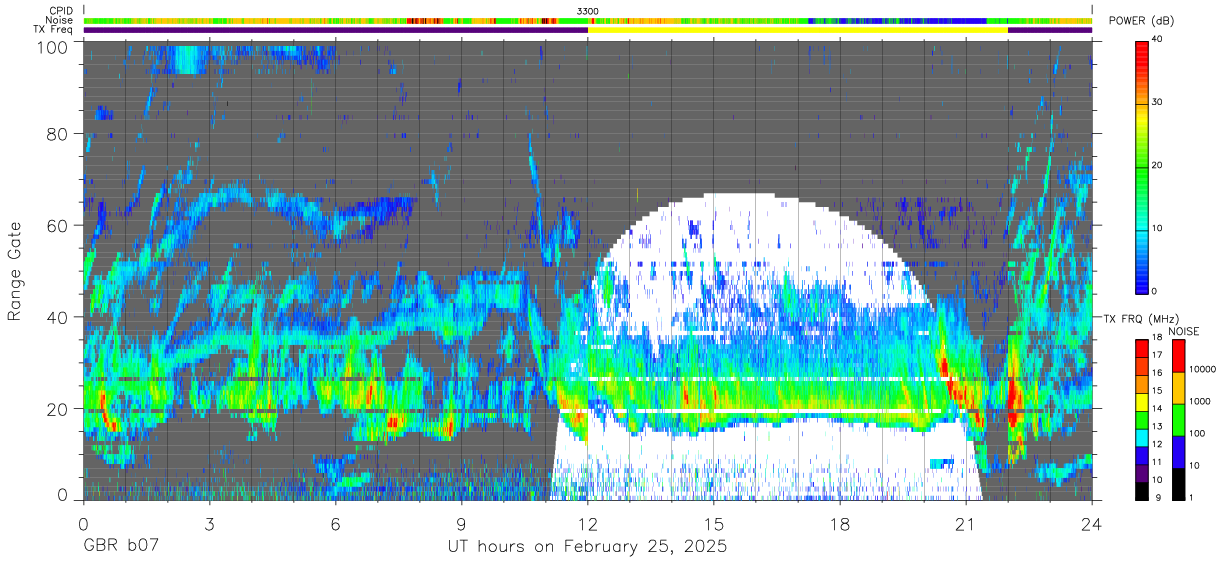Viewport: 1228px width, 567px height.
Task: Click the TX FRQ (MHz) color scale
Action: tap(1142, 419)
